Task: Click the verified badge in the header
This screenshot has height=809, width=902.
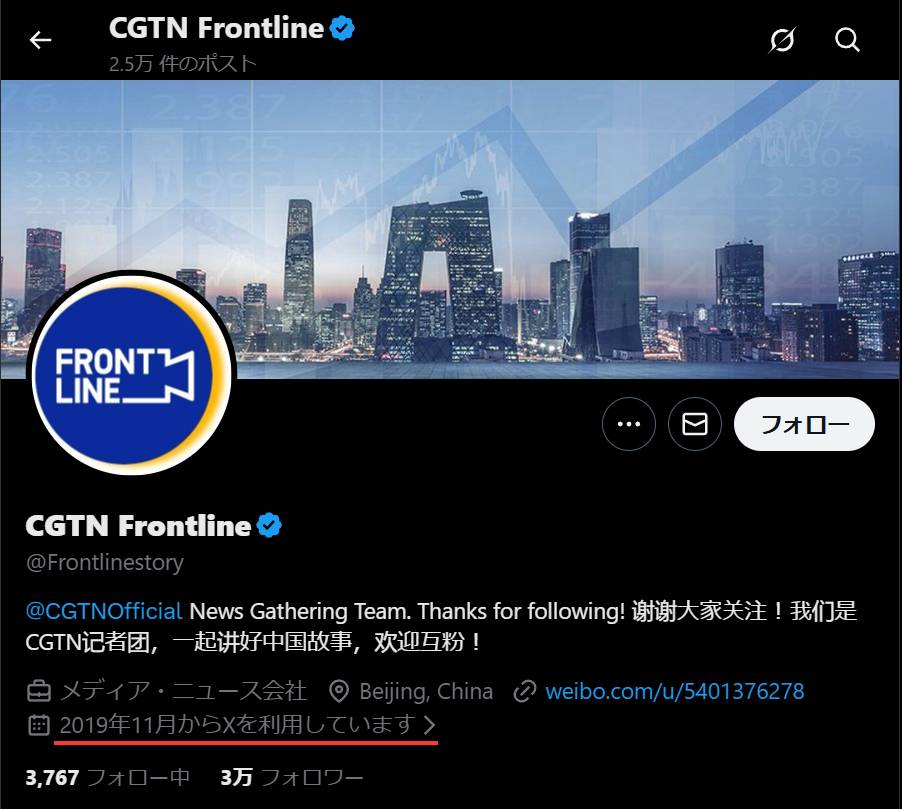Action: (x=342, y=28)
